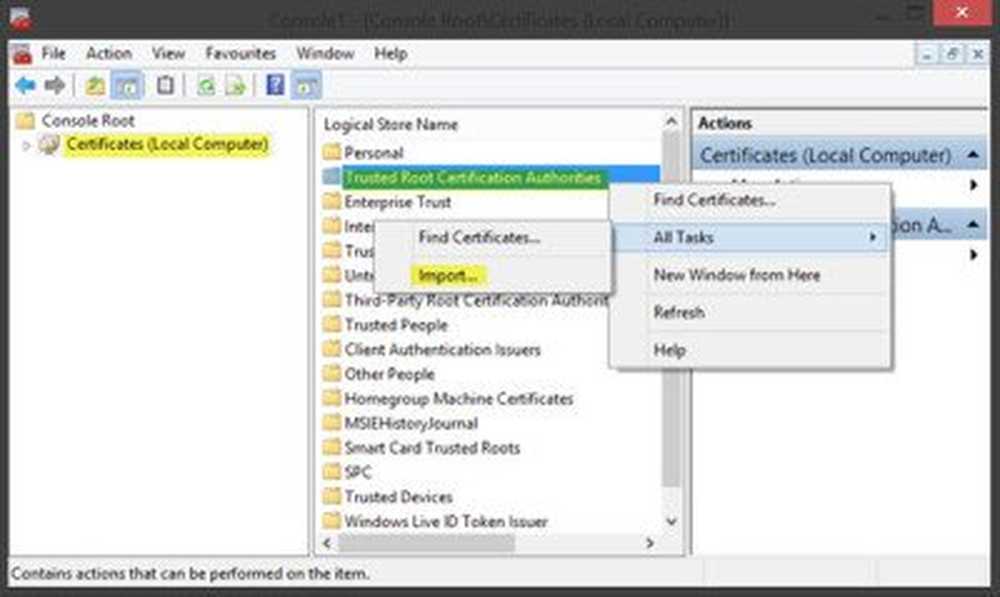The image size is (1000, 597).
Task: Click the horizontal scroll left arrow
Action: (328, 543)
